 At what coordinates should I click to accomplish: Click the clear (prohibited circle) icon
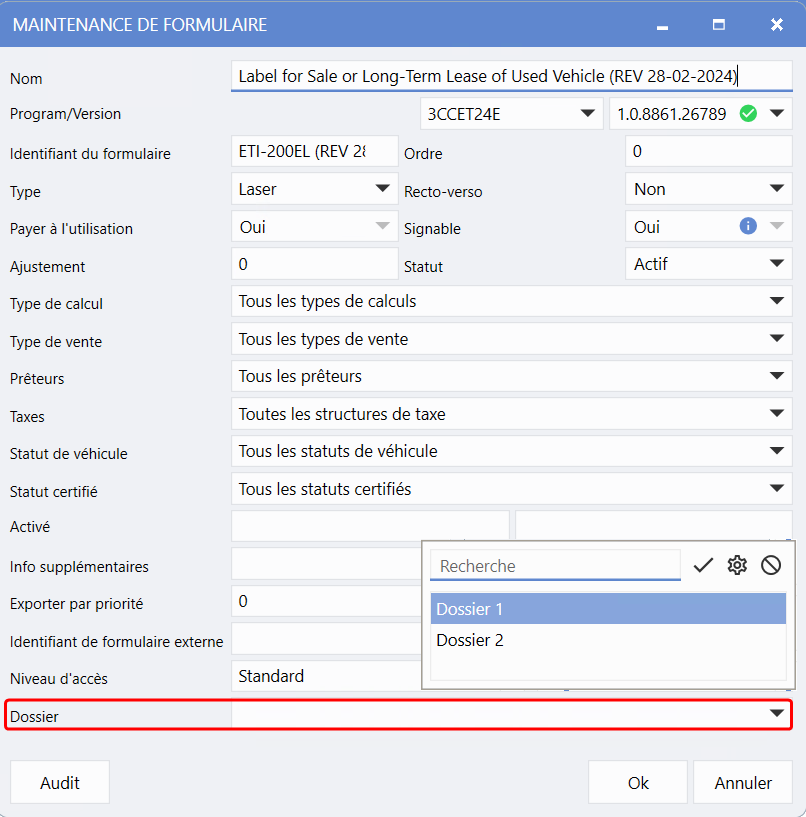point(771,566)
